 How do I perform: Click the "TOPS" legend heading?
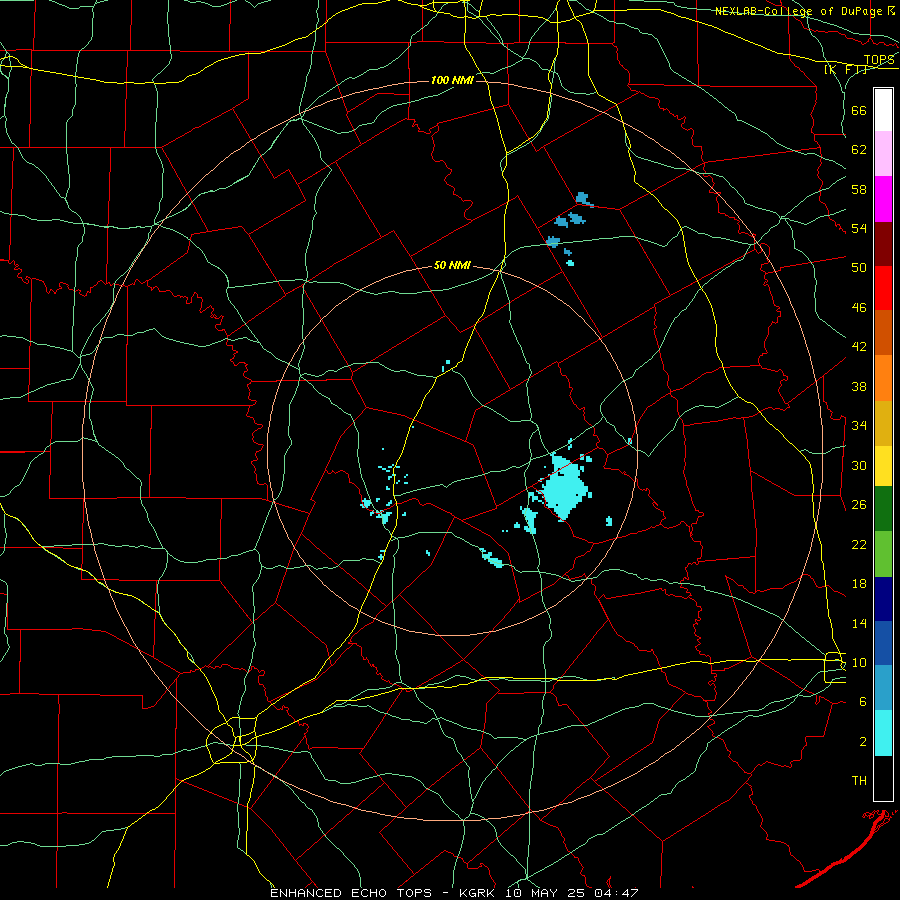click(879, 60)
